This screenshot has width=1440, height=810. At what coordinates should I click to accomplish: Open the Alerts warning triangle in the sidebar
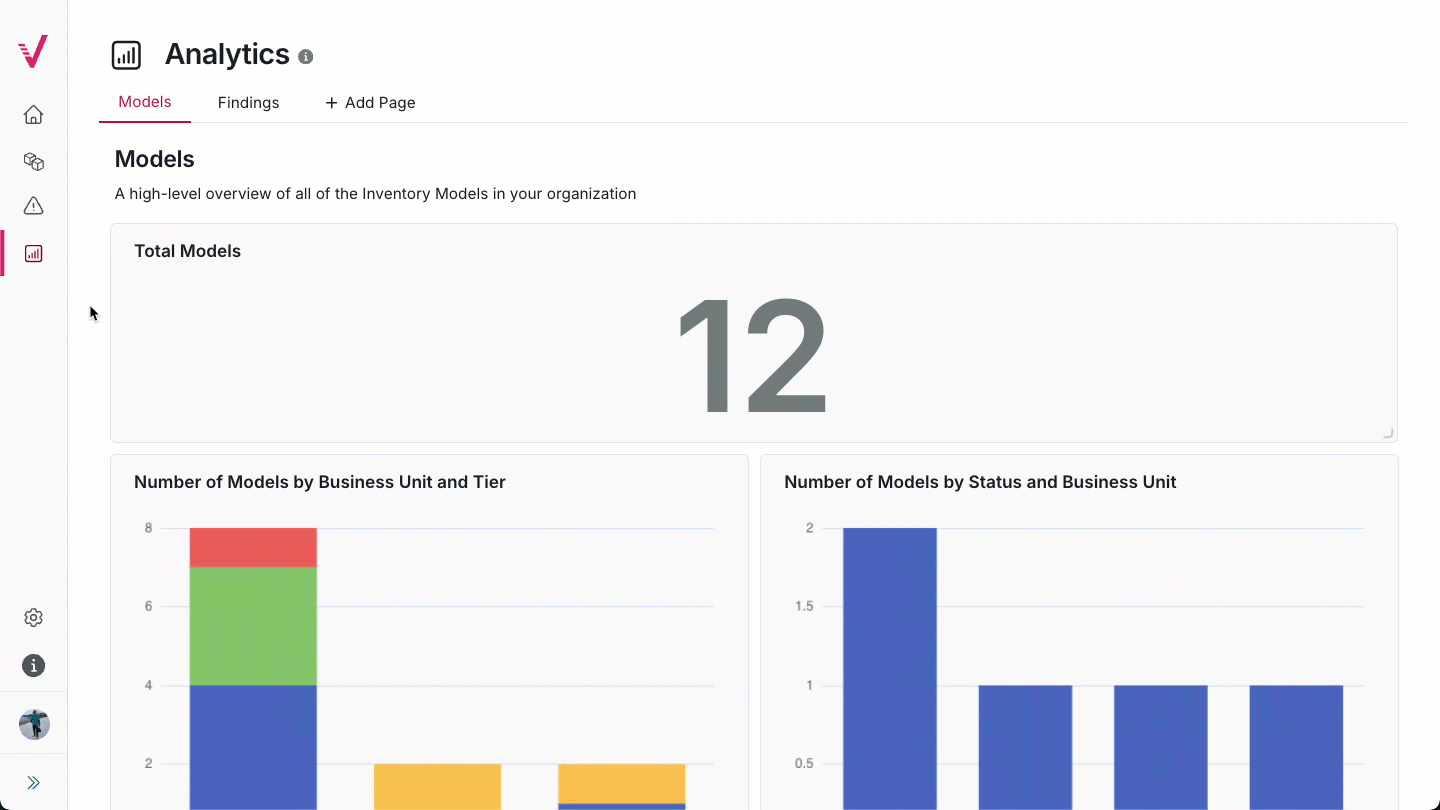pyautogui.click(x=33, y=205)
